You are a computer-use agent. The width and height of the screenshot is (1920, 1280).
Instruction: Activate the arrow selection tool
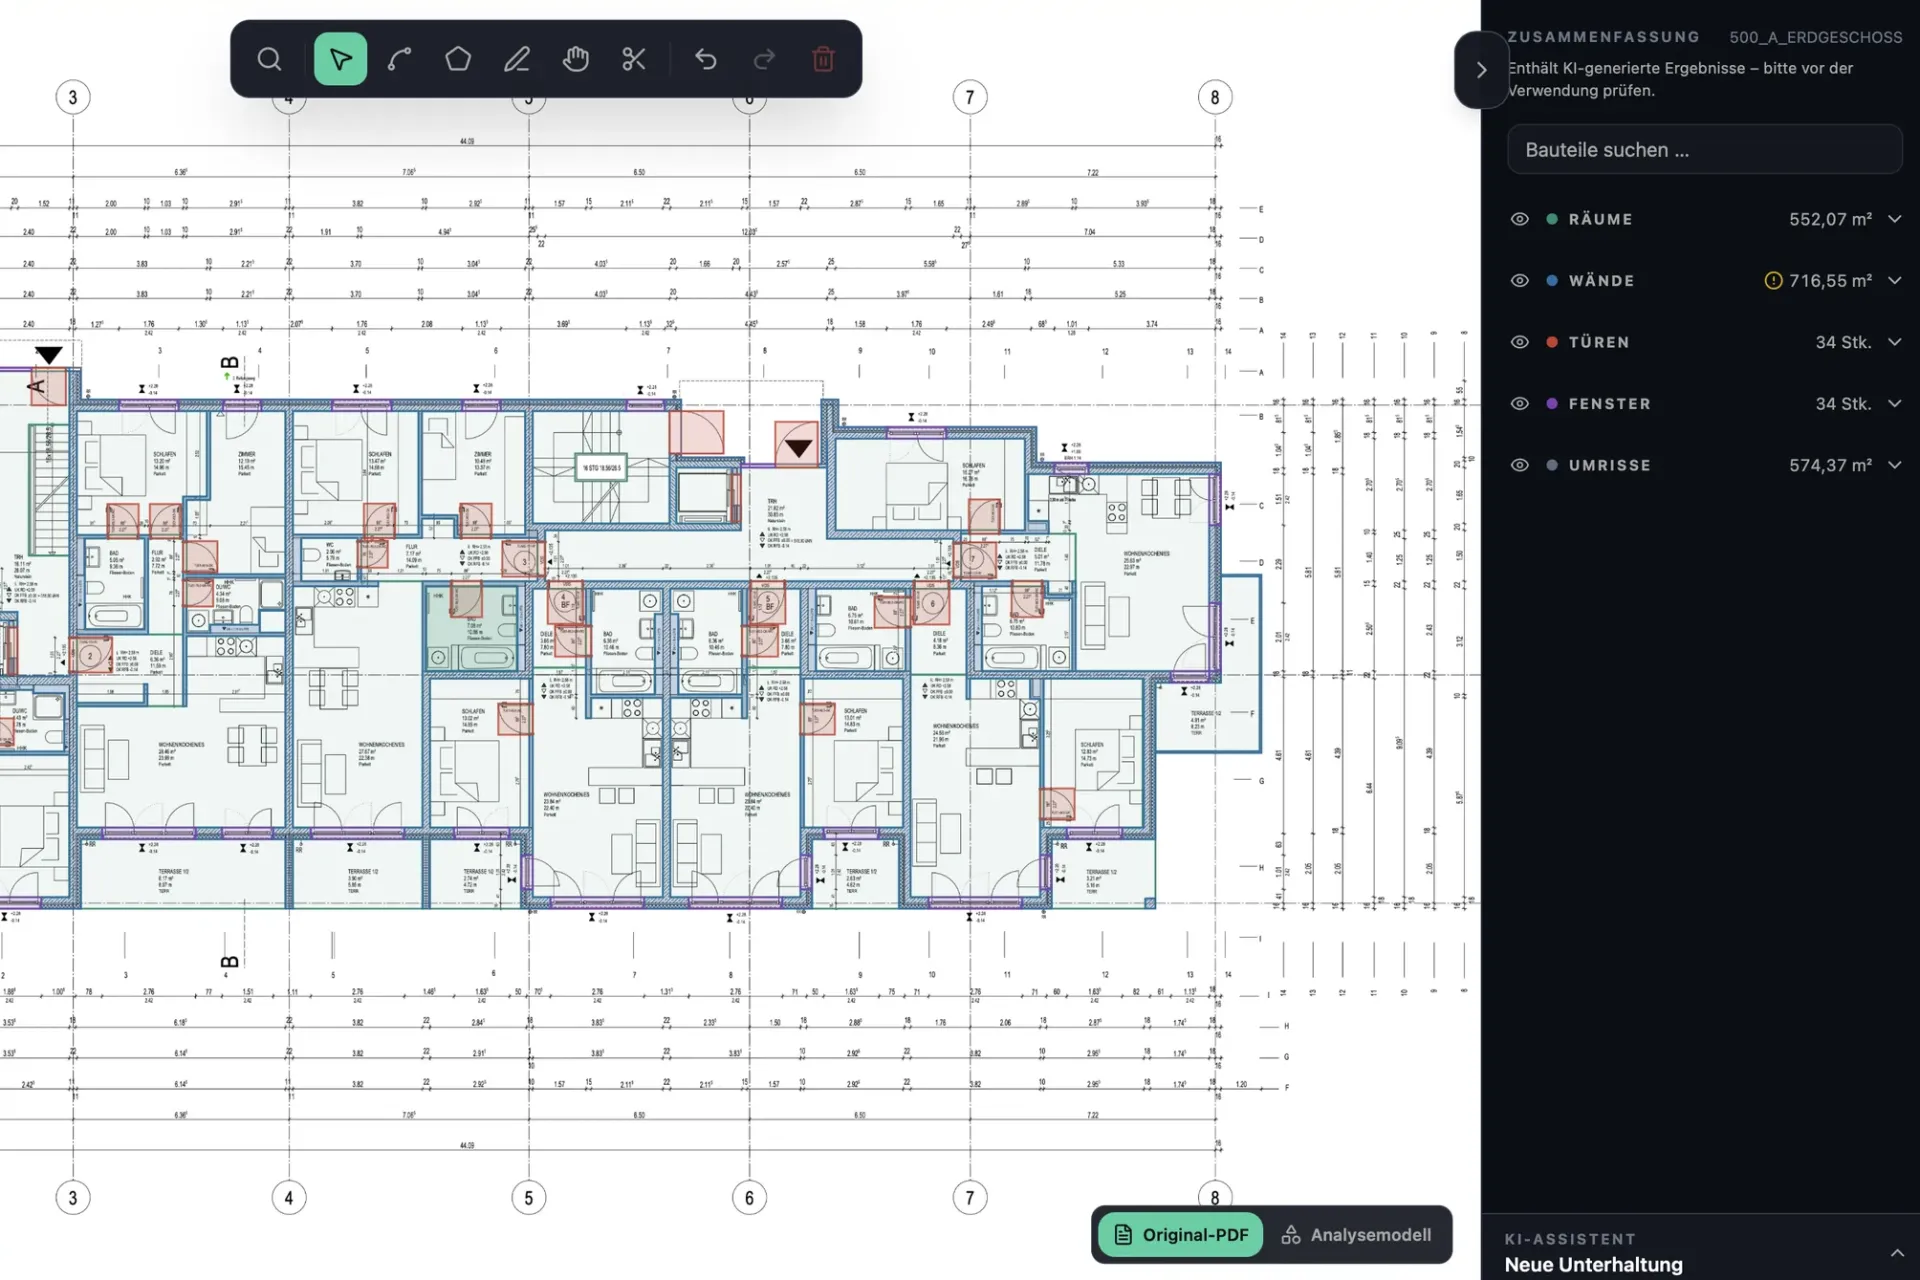coord(340,59)
